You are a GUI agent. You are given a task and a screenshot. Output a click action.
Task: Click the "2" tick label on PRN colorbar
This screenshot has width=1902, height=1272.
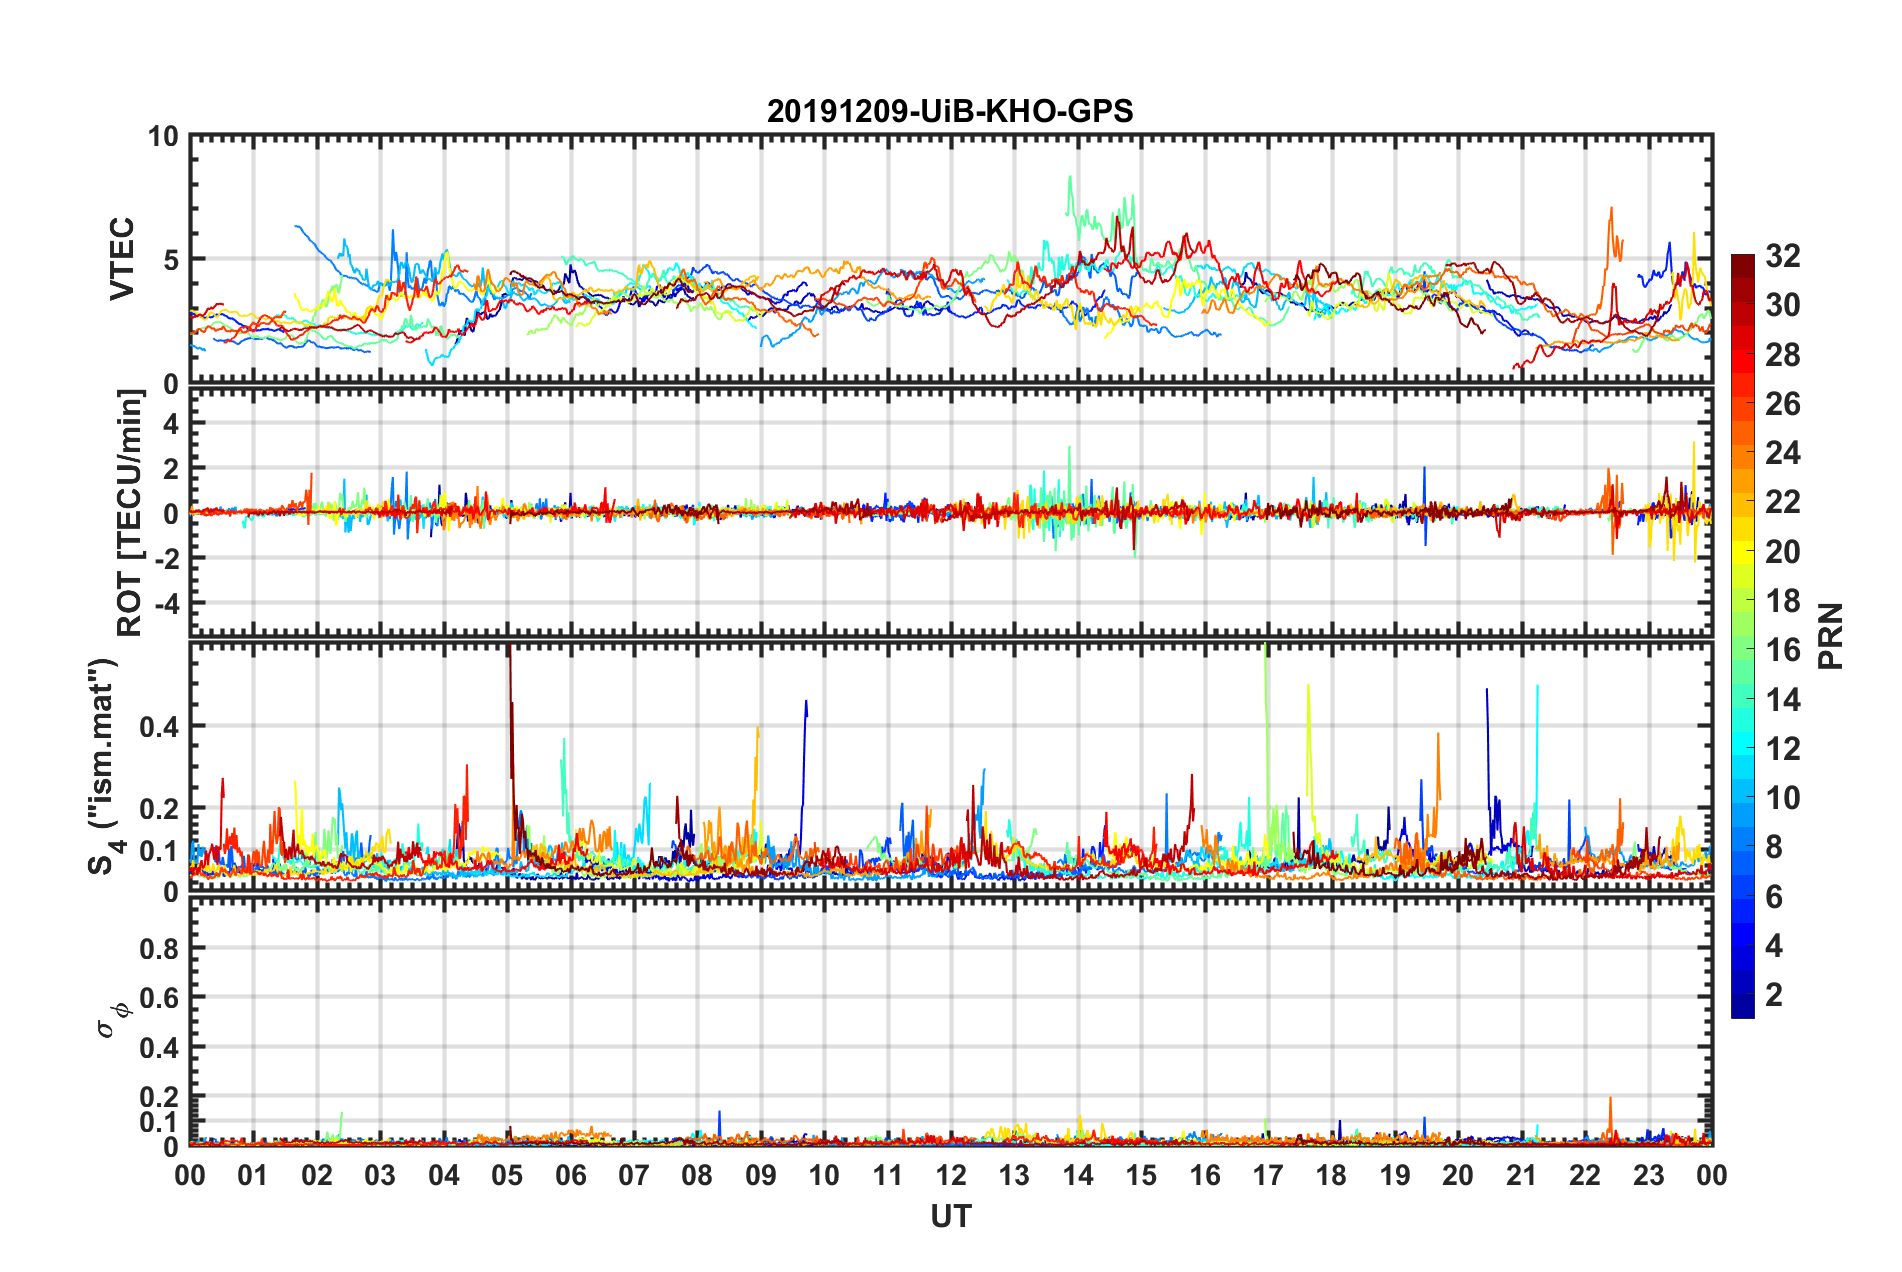coord(1774,995)
